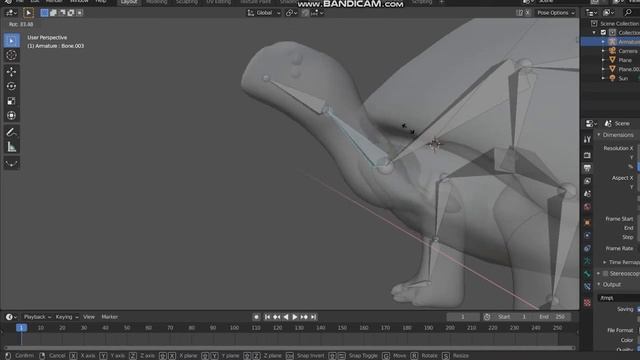Screen dimensions: 640x360
Task: Toggle snapping magnet in viewport header
Action: (x=305, y=13)
